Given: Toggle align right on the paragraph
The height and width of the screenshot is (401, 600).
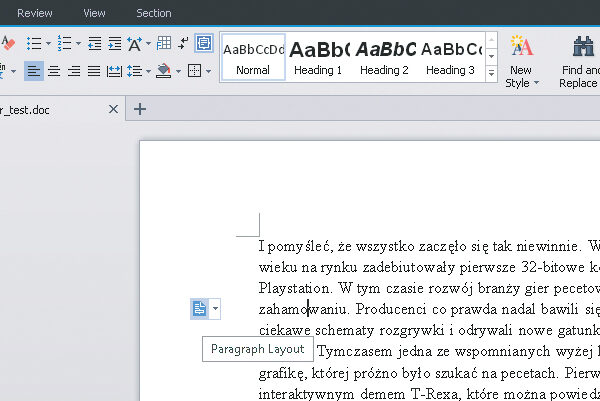Looking at the screenshot, I should [x=73, y=71].
